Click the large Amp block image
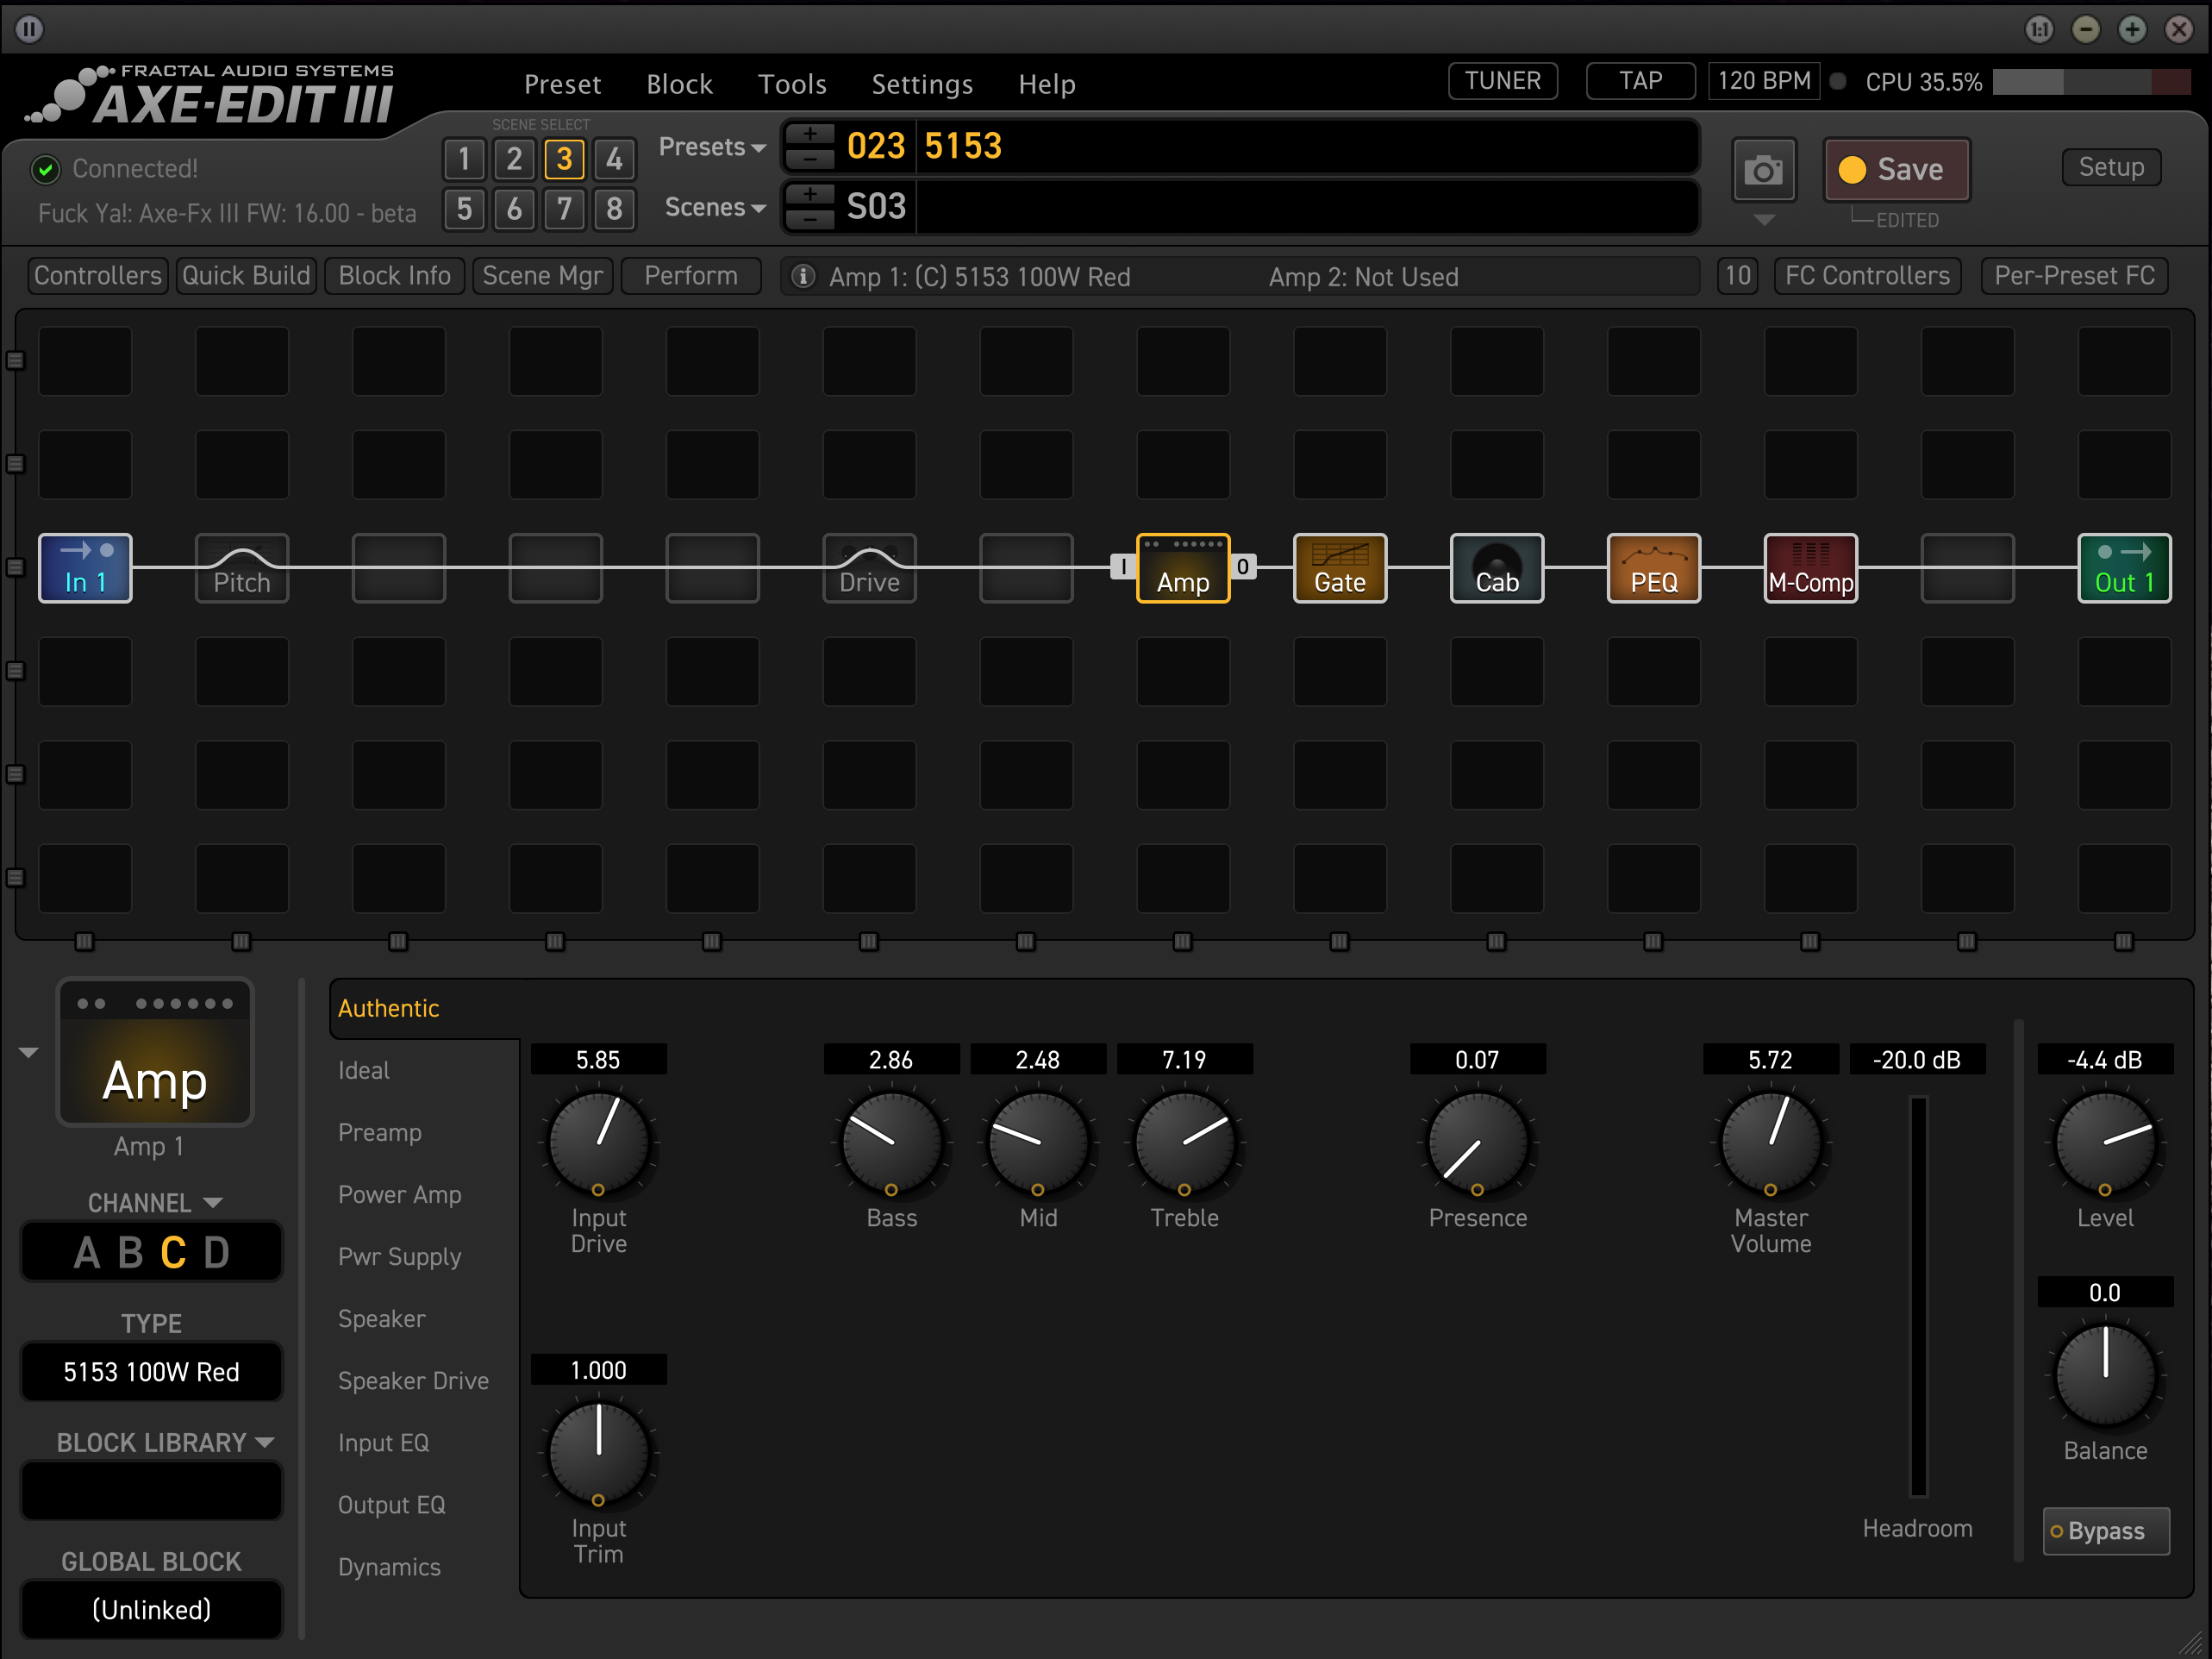 pos(155,1052)
